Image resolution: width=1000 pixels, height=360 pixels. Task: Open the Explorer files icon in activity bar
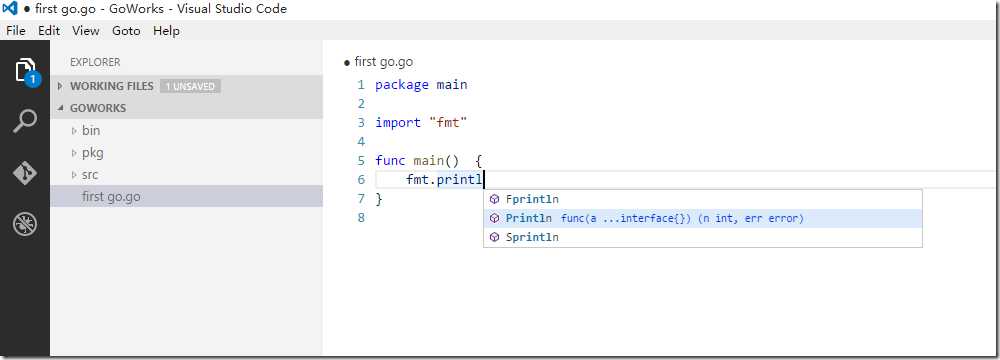(26, 71)
